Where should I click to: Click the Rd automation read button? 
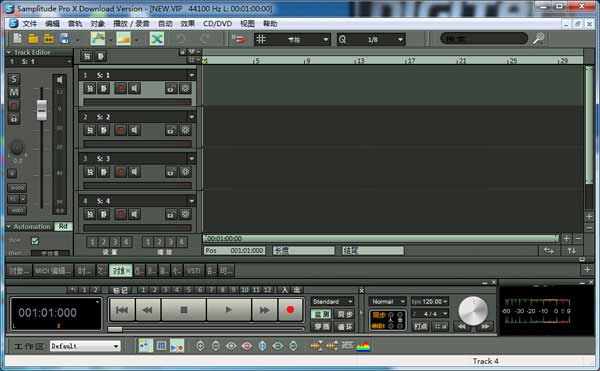pos(63,226)
